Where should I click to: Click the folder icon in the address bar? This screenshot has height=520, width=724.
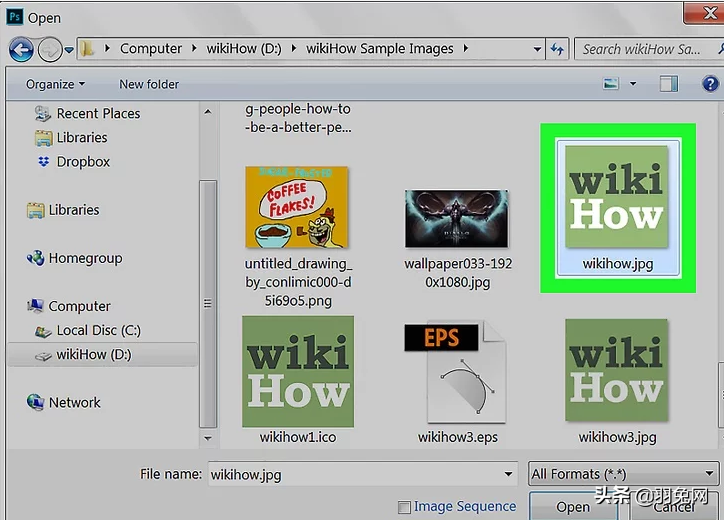point(86,48)
